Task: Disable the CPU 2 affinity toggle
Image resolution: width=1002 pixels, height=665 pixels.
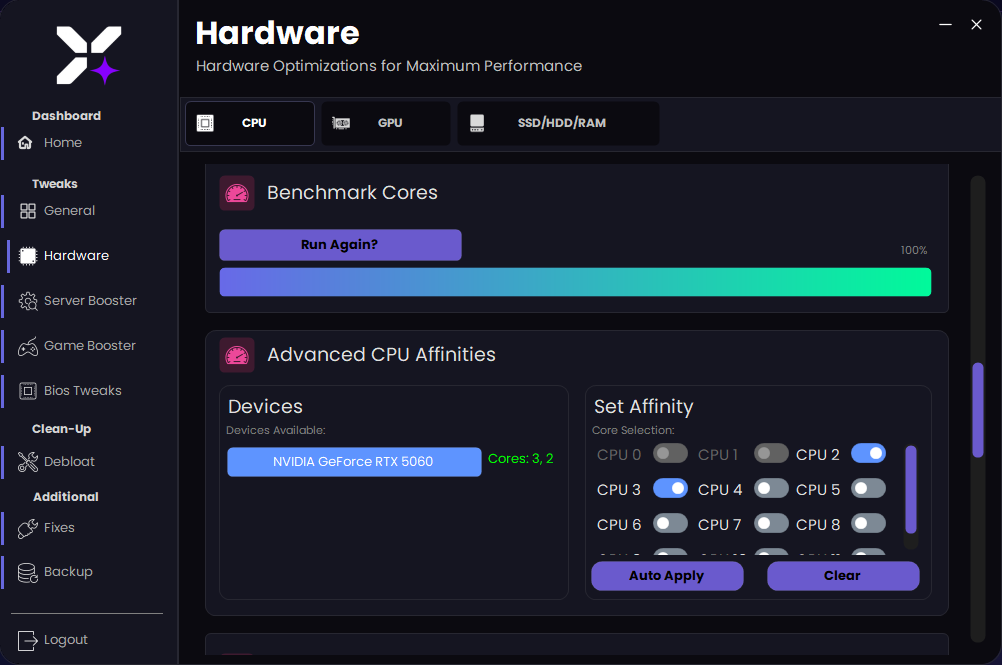Action: click(x=868, y=453)
